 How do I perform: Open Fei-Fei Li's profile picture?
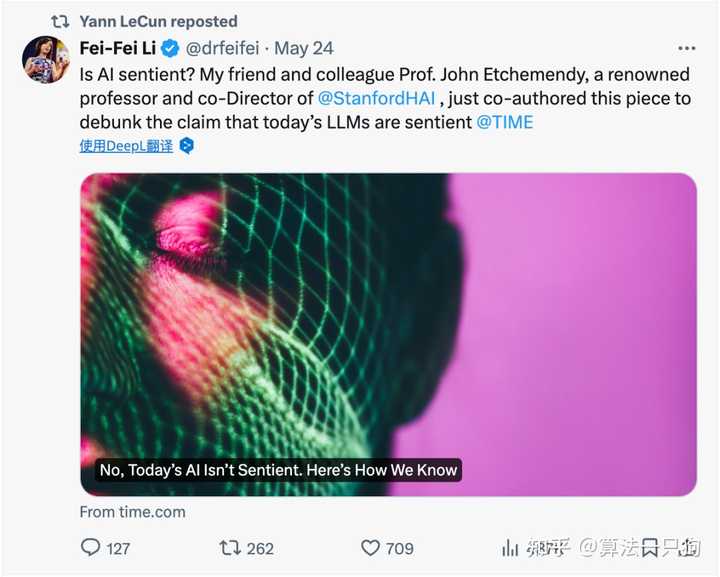tap(45, 60)
